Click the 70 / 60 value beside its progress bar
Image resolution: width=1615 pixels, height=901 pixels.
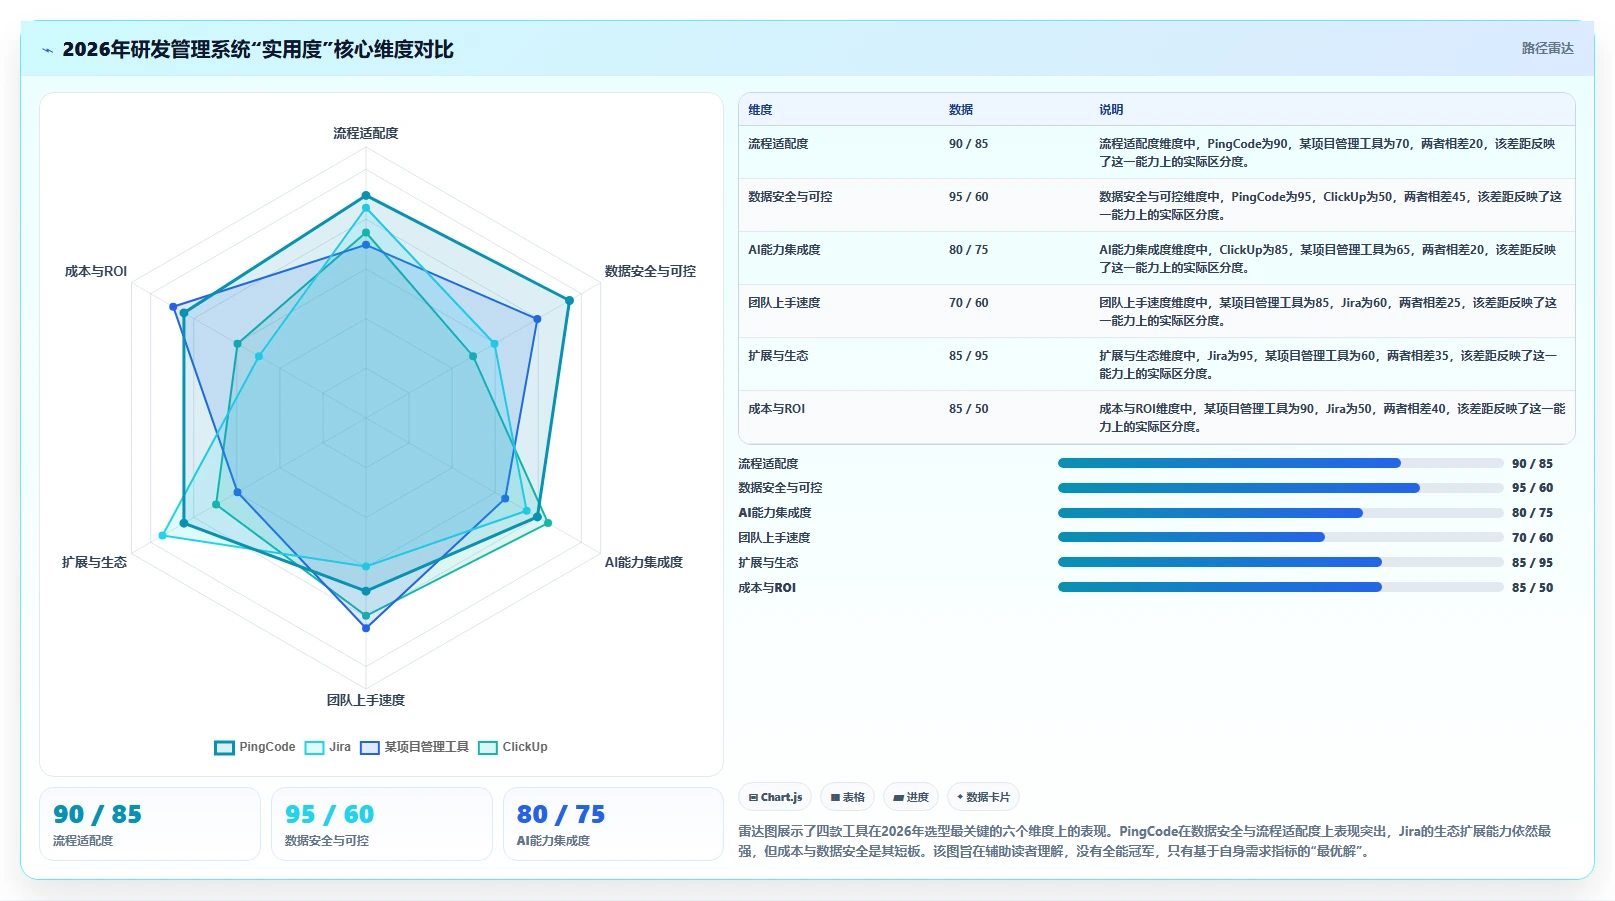1532,538
